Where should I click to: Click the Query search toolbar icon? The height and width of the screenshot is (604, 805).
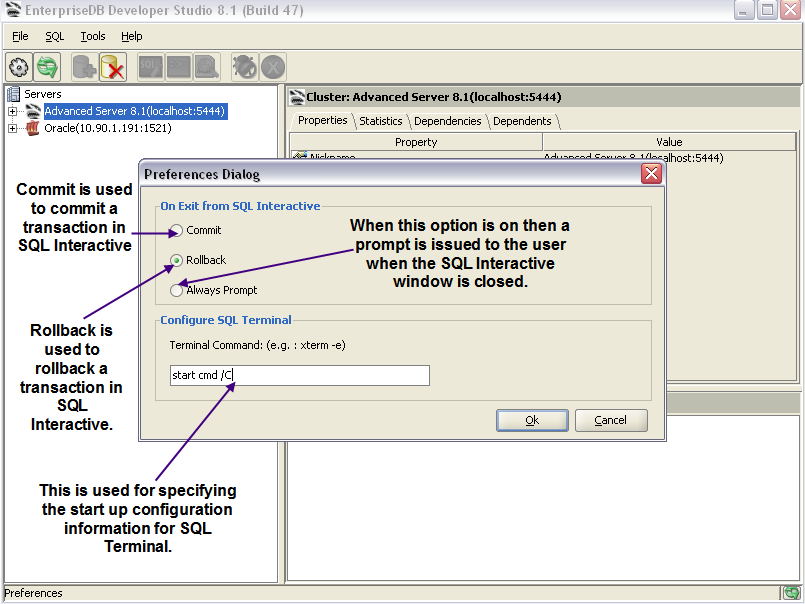207,67
